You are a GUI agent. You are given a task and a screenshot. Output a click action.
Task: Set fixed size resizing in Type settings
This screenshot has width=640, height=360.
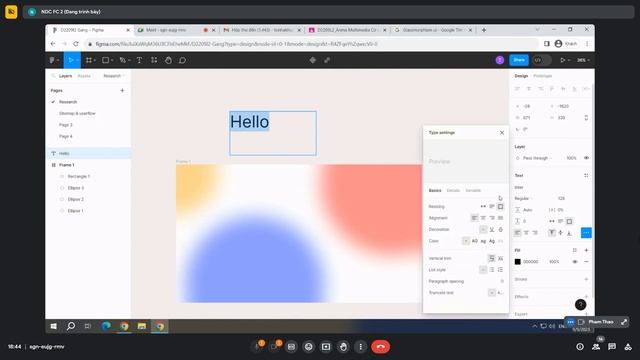click(500, 207)
